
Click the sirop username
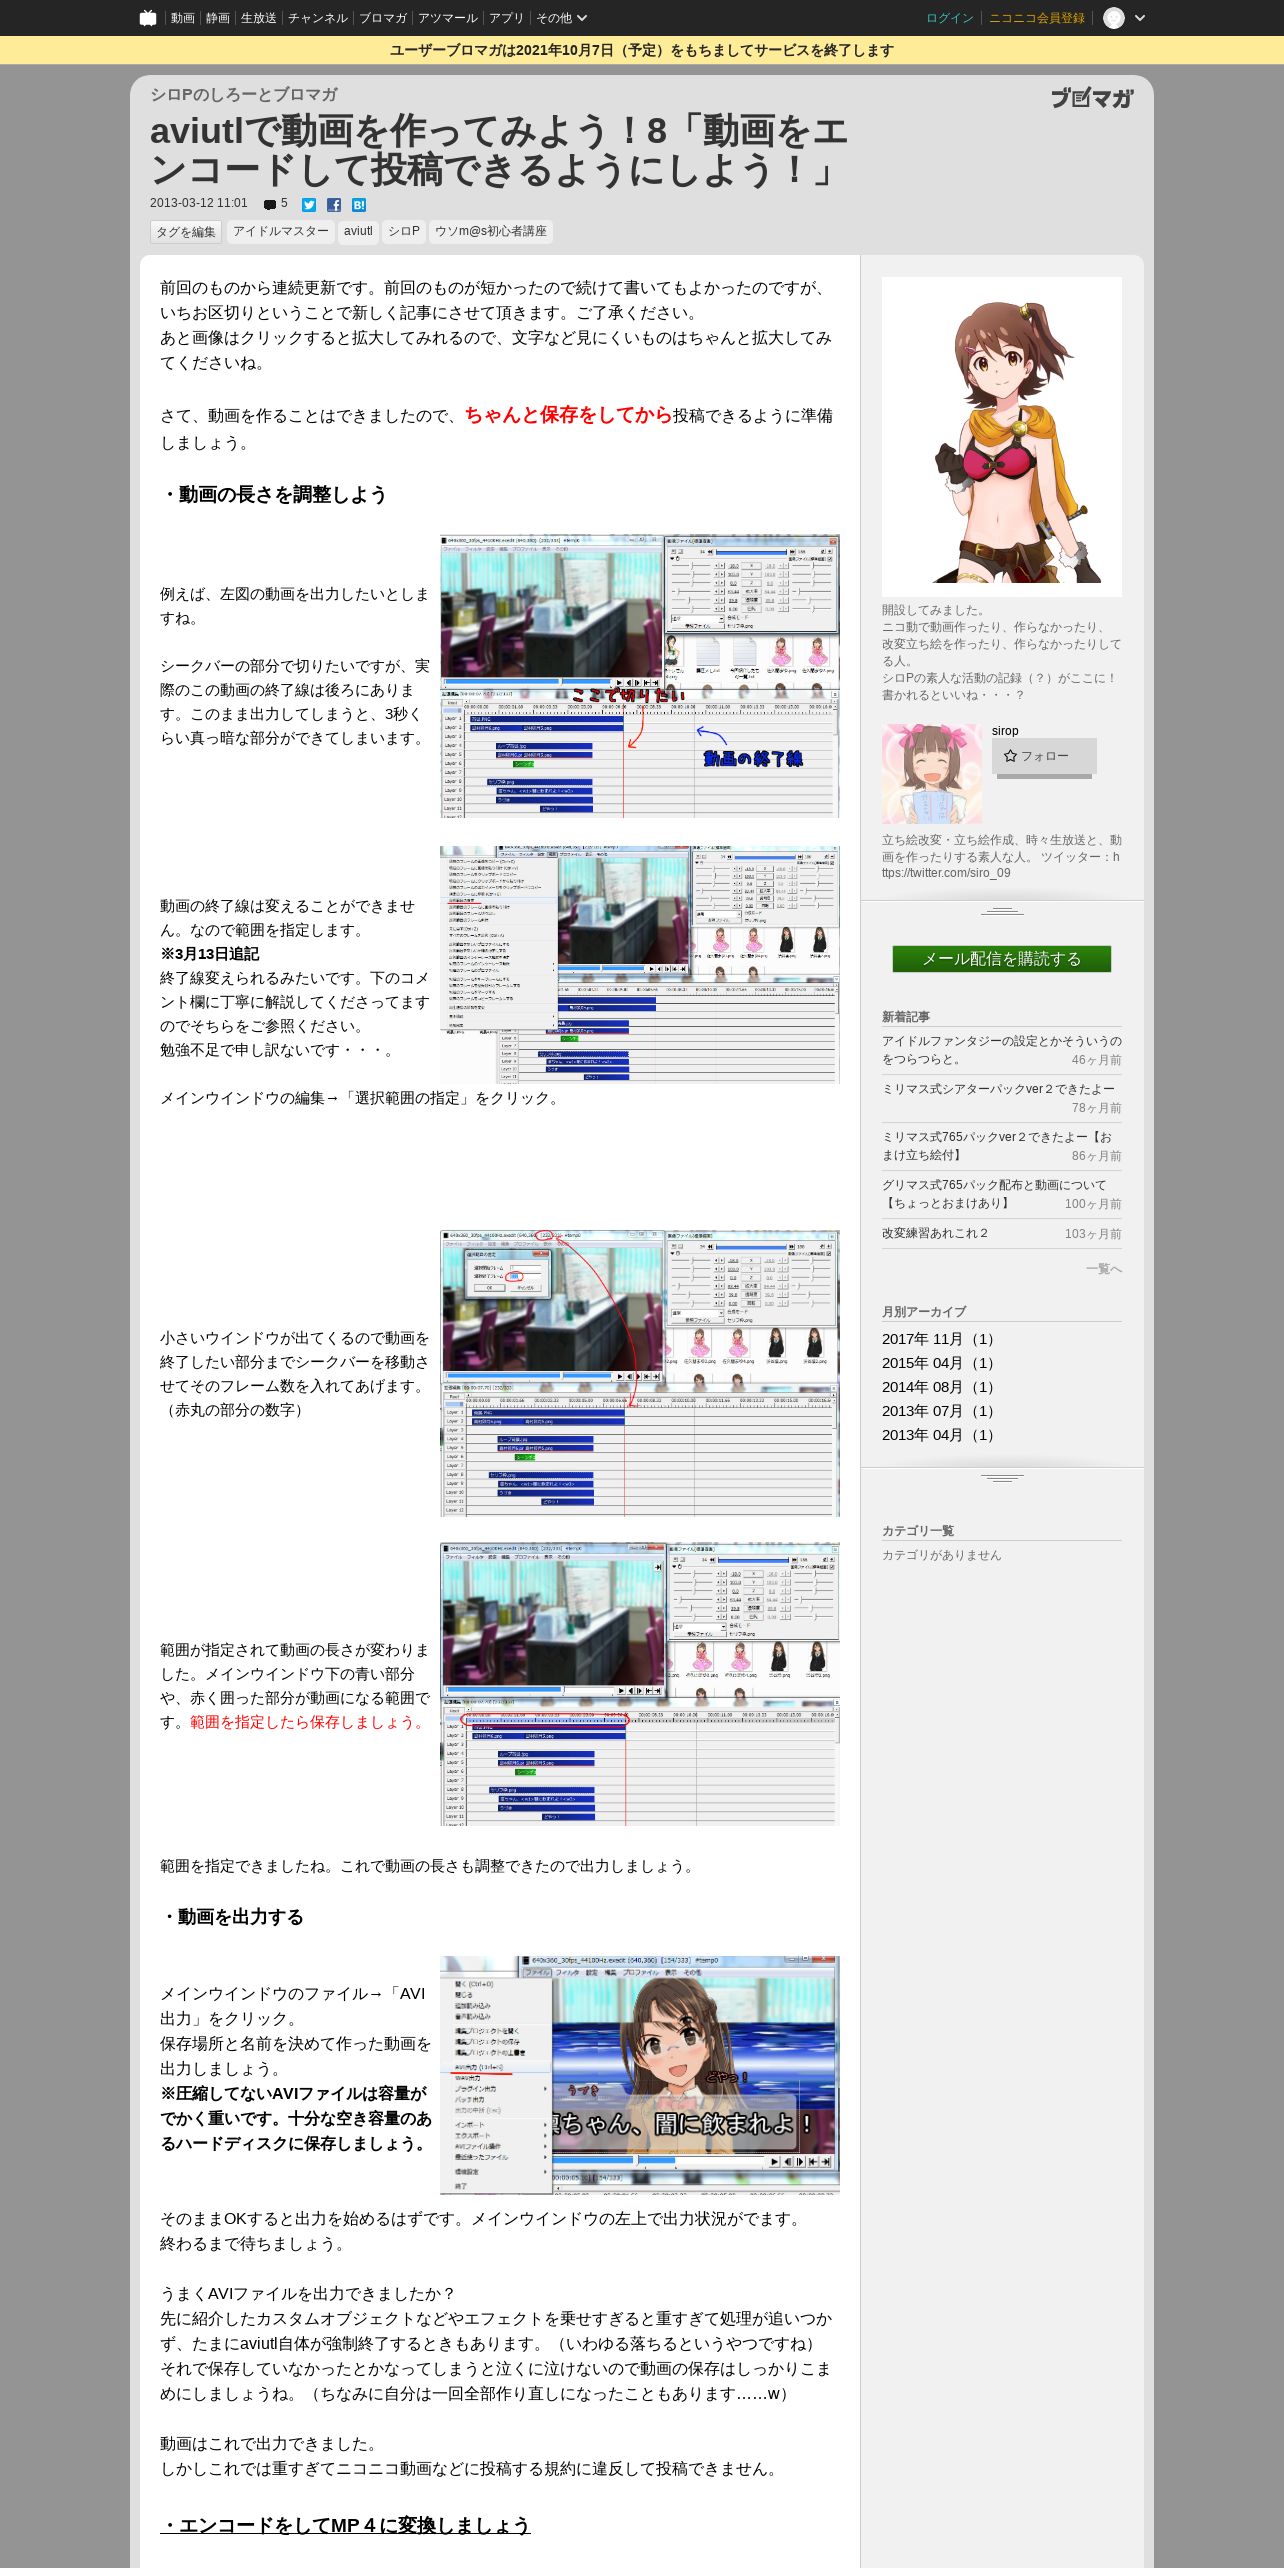(1005, 731)
